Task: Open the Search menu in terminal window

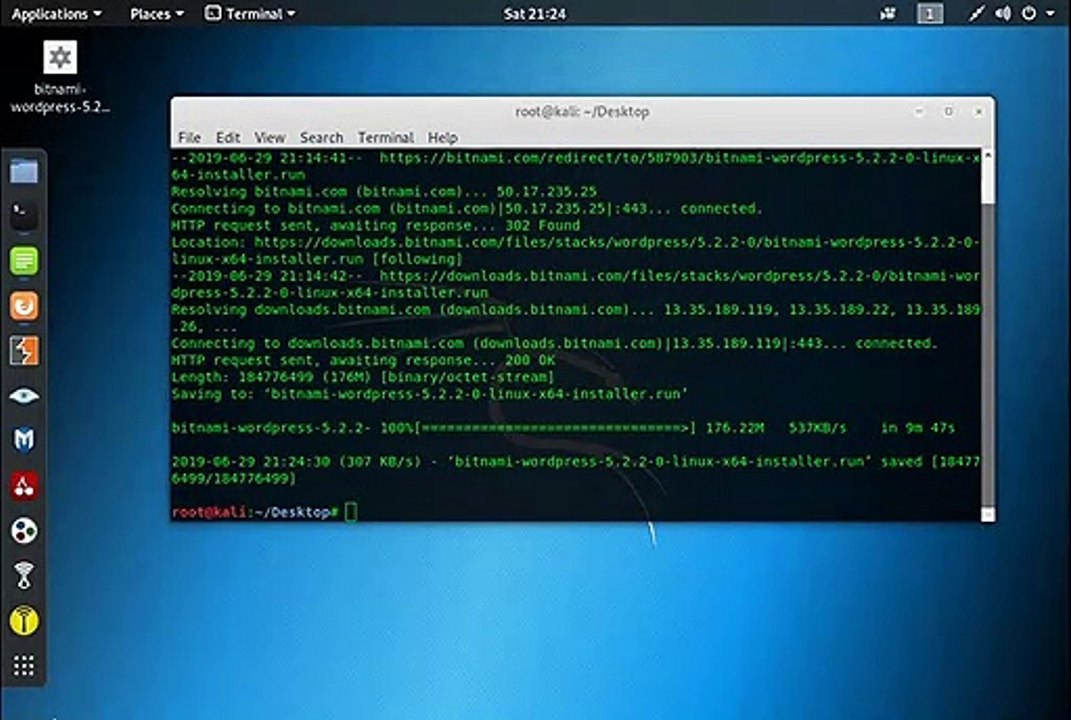Action: pos(321,137)
